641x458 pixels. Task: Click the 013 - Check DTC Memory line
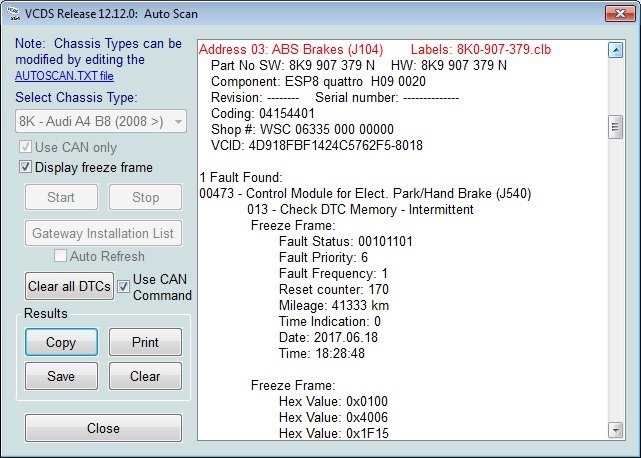(x=360, y=209)
